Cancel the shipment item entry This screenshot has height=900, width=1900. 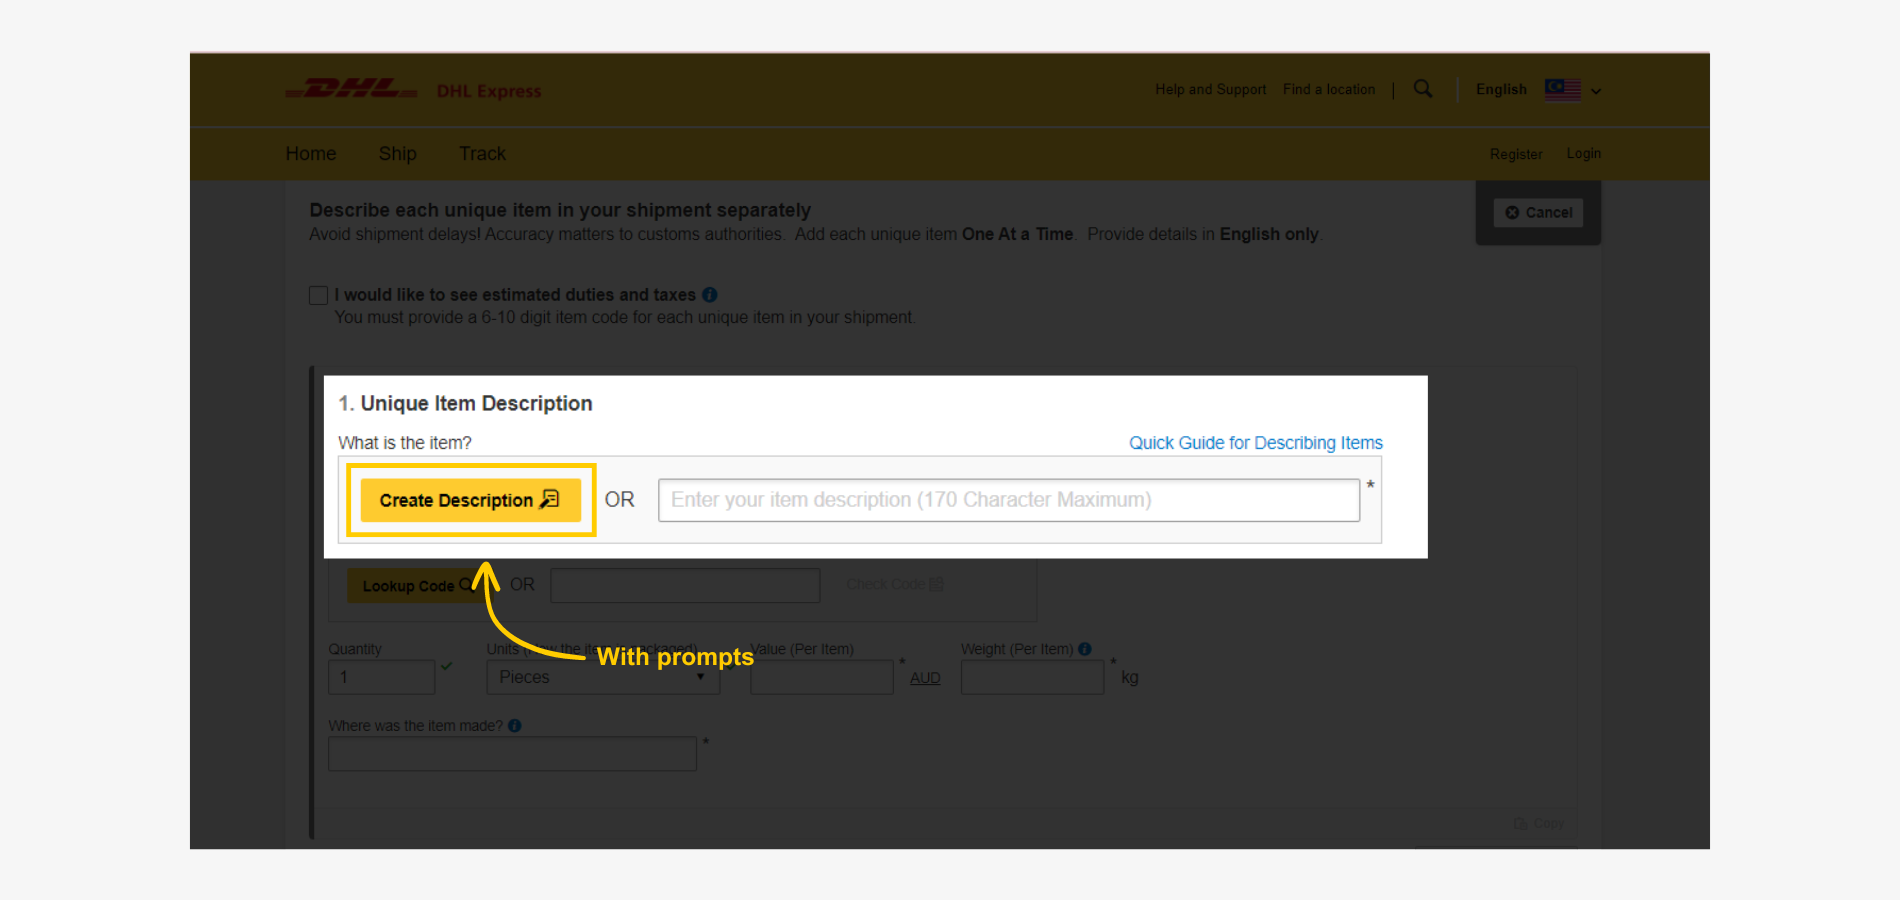[1538, 212]
